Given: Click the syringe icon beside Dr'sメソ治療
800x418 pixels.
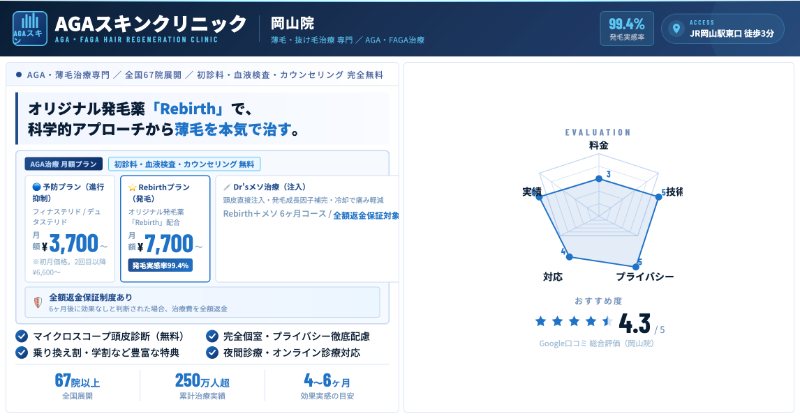Looking at the screenshot, I should click(x=227, y=187).
